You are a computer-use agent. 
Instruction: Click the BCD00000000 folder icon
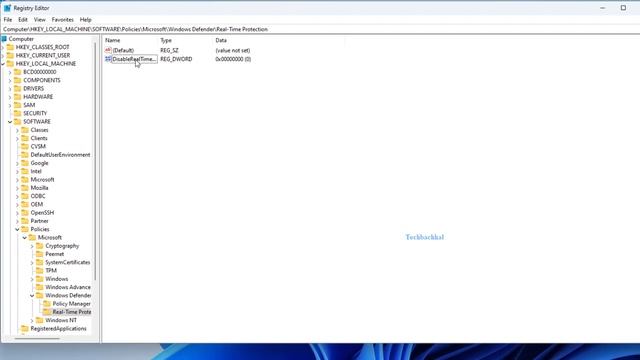coord(18,72)
